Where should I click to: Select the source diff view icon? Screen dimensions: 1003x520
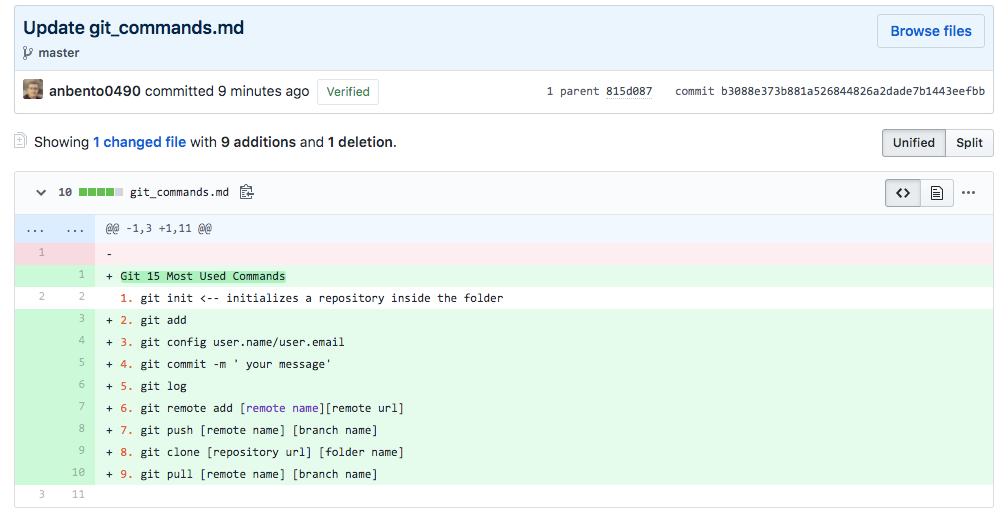903,193
